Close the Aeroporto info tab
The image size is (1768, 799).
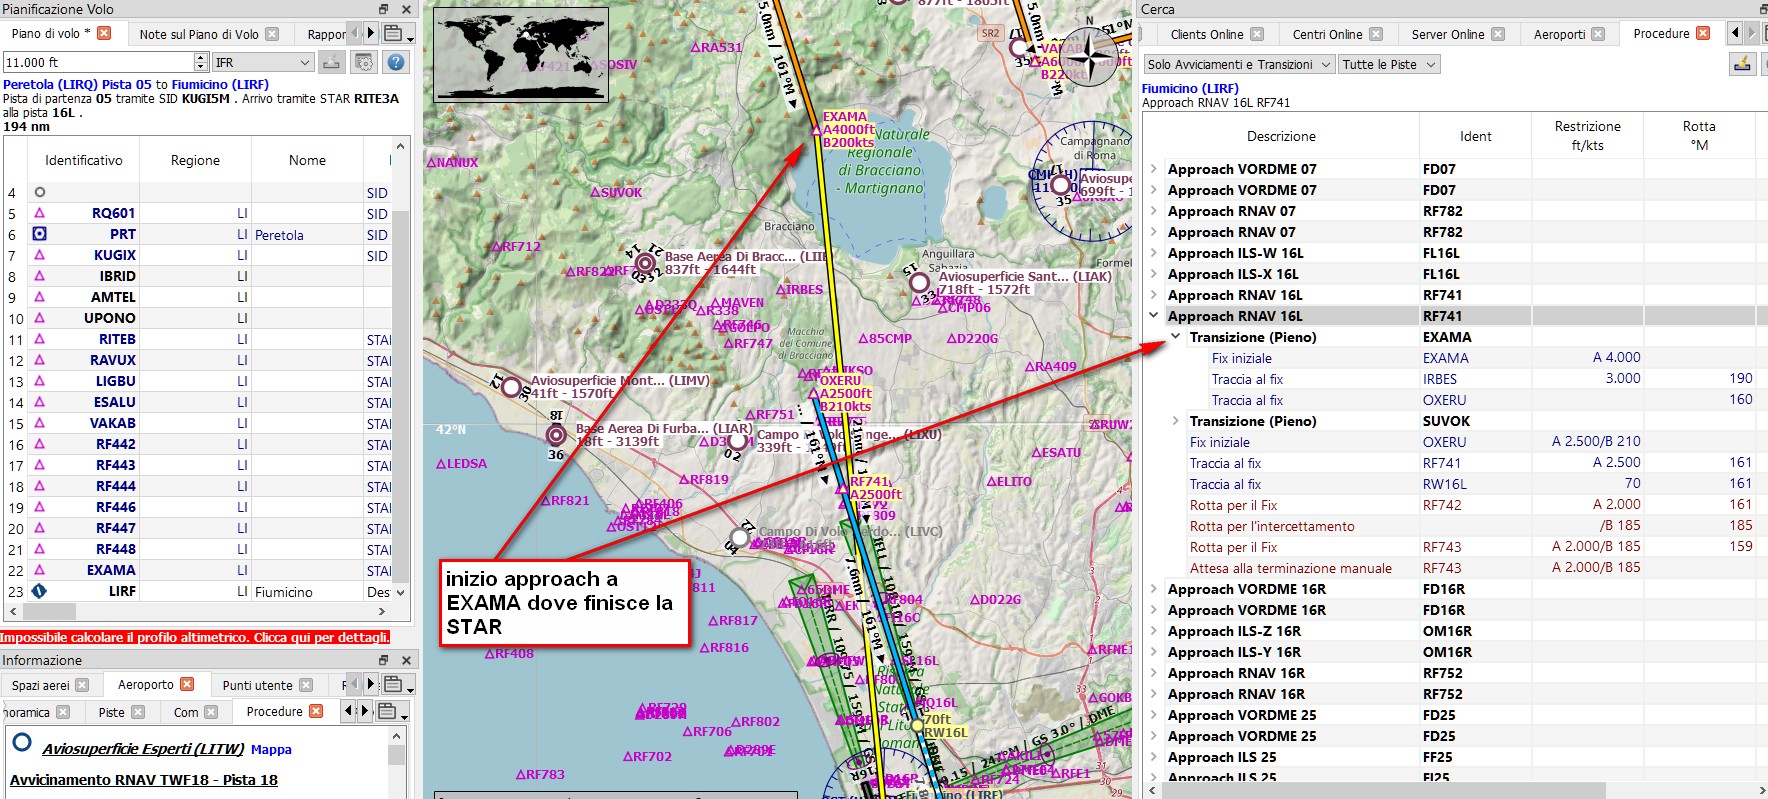click(x=187, y=684)
